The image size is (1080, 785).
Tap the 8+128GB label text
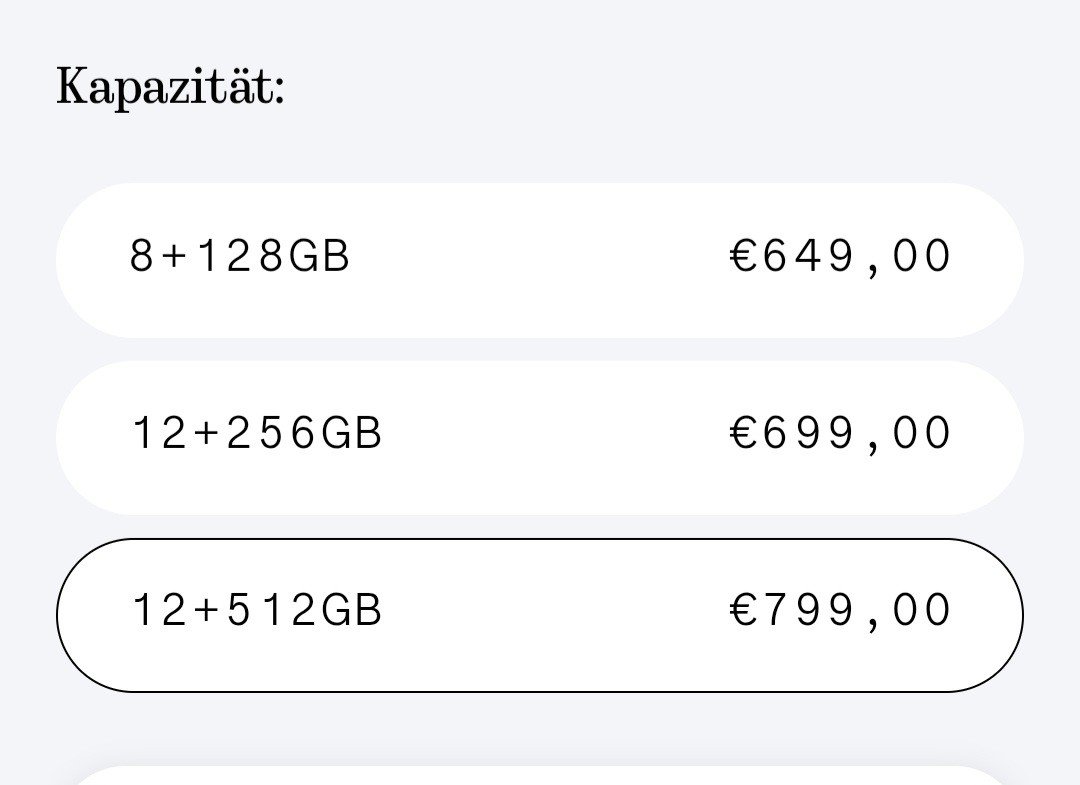(240, 257)
